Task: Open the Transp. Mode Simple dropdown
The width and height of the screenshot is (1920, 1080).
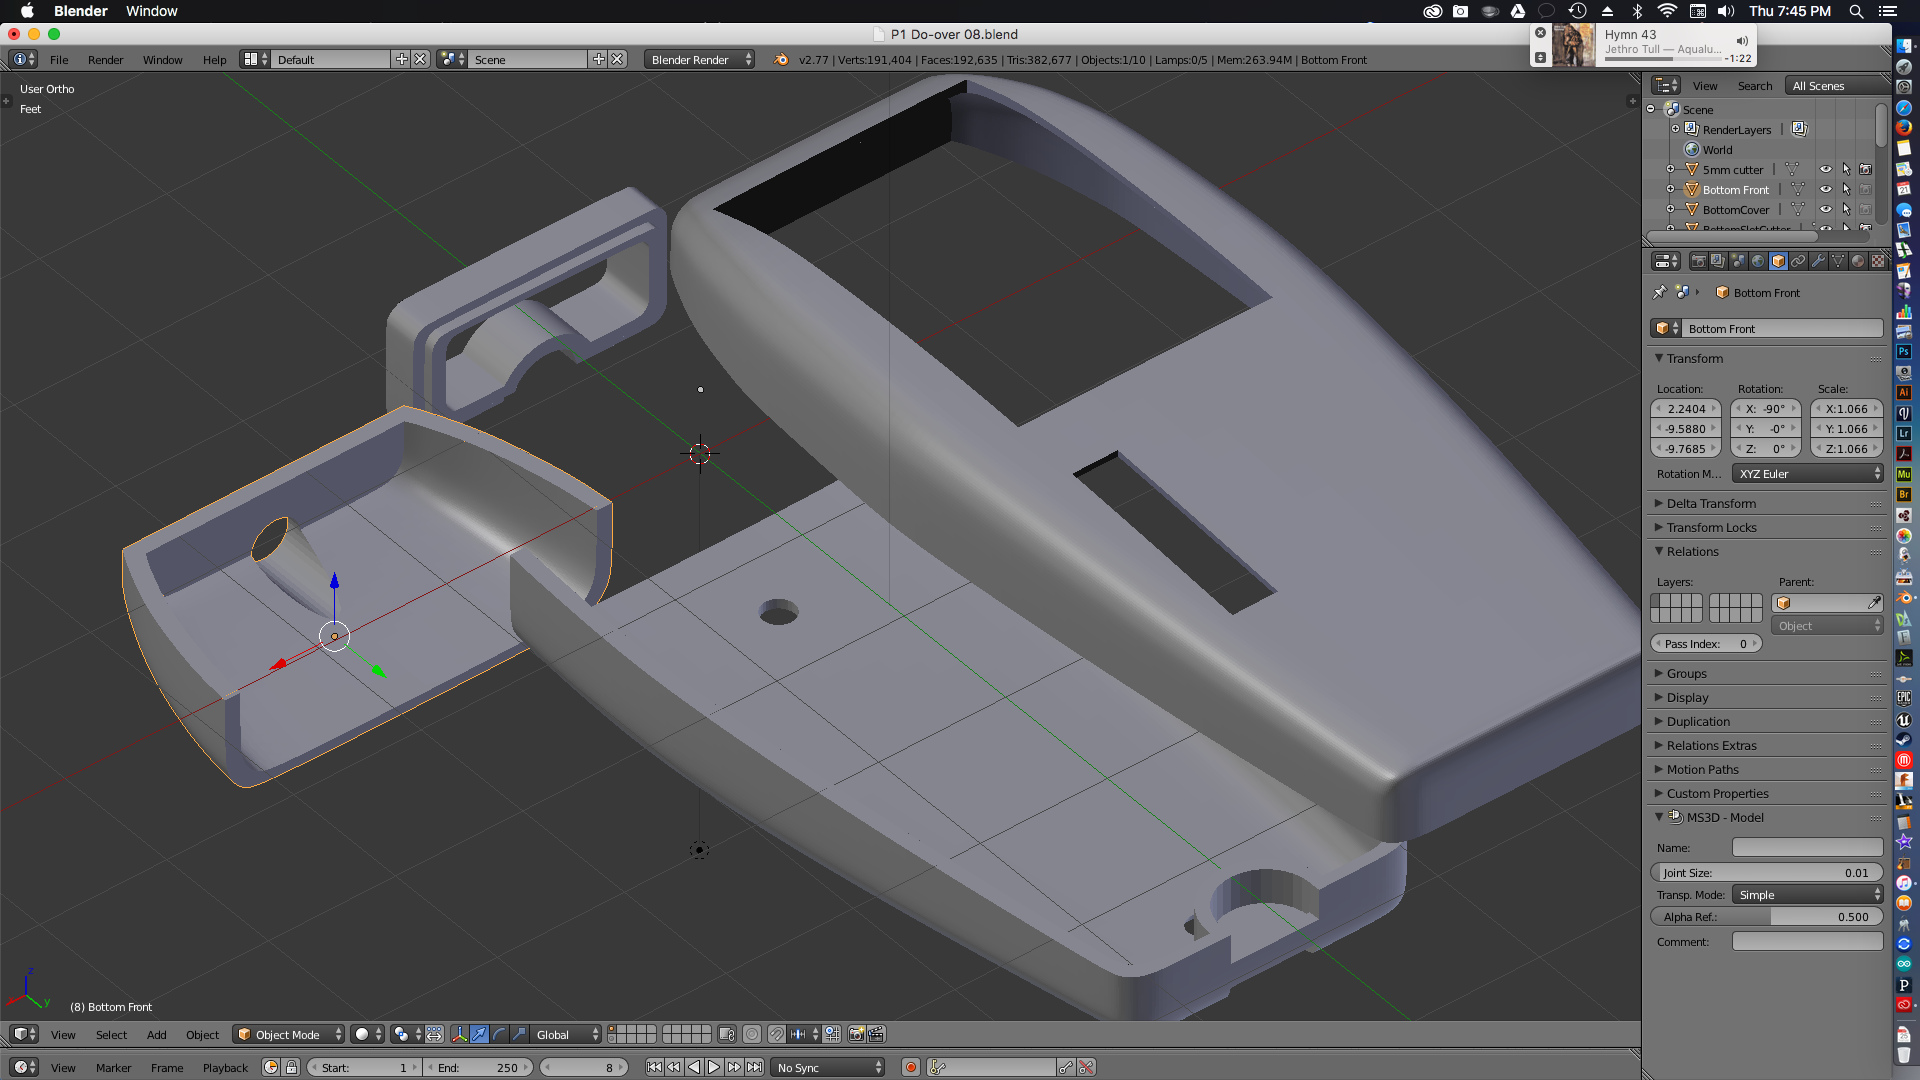Action: tap(1808, 894)
